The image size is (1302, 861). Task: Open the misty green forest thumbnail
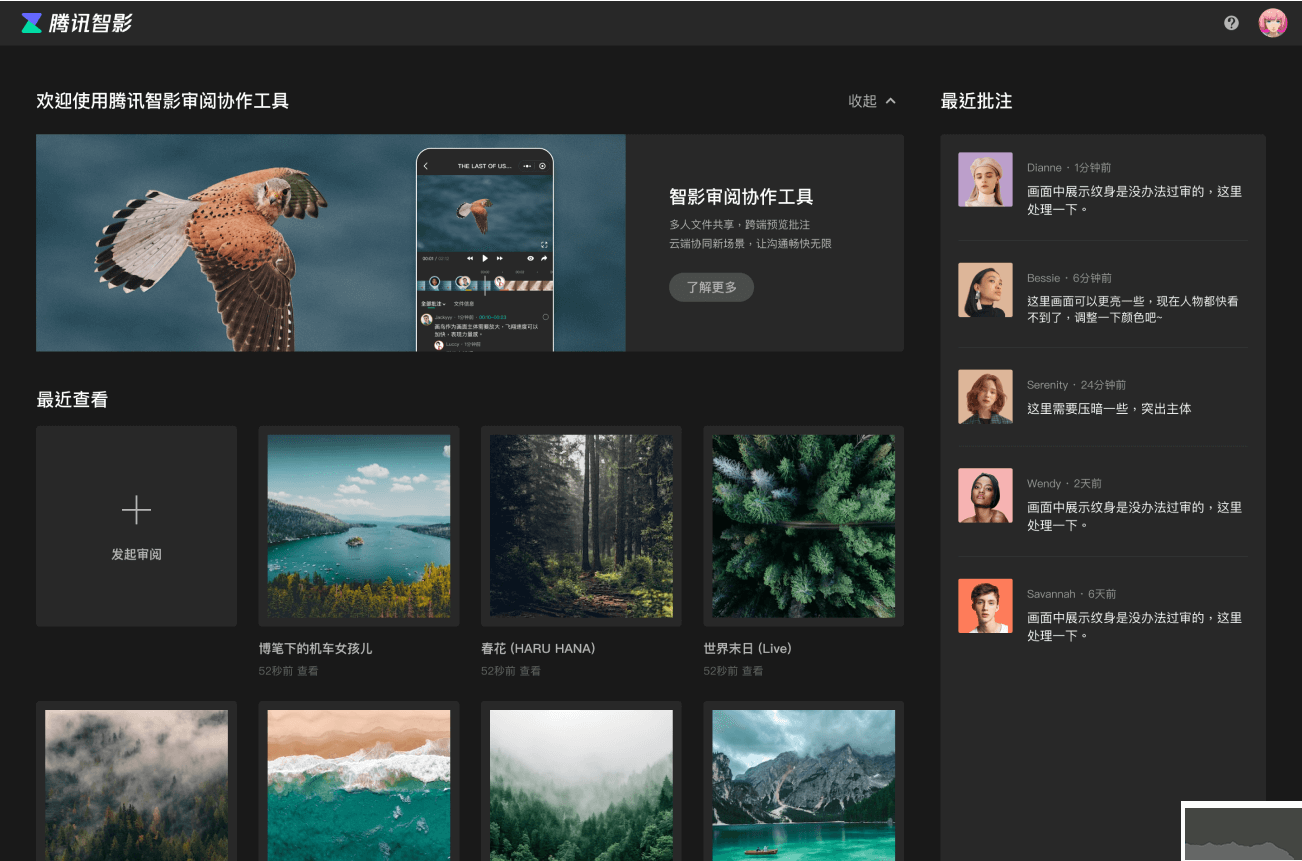point(581,785)
